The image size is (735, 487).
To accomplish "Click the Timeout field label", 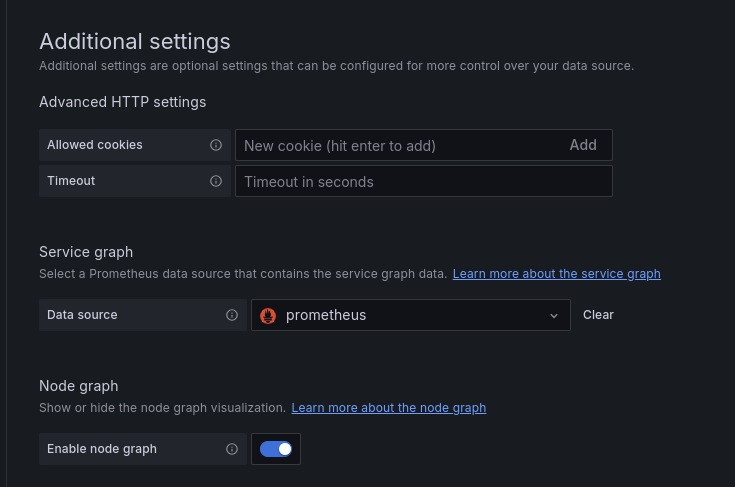I will coord(71,181).
